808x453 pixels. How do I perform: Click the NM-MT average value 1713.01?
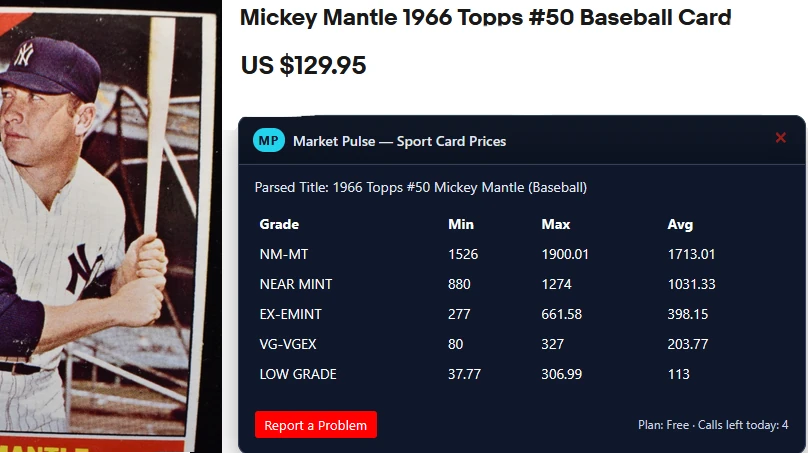tap(691, 254)
